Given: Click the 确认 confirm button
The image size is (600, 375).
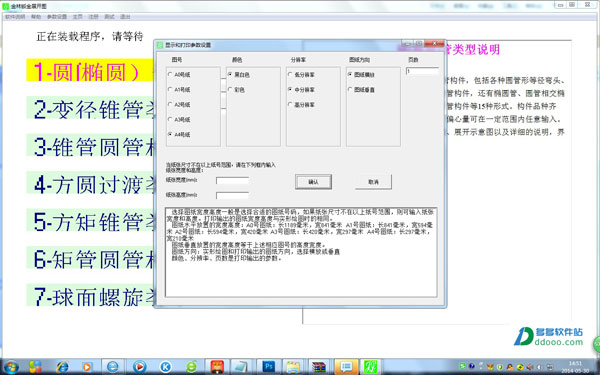Looking at the screenshot, I should pos(313,182).
